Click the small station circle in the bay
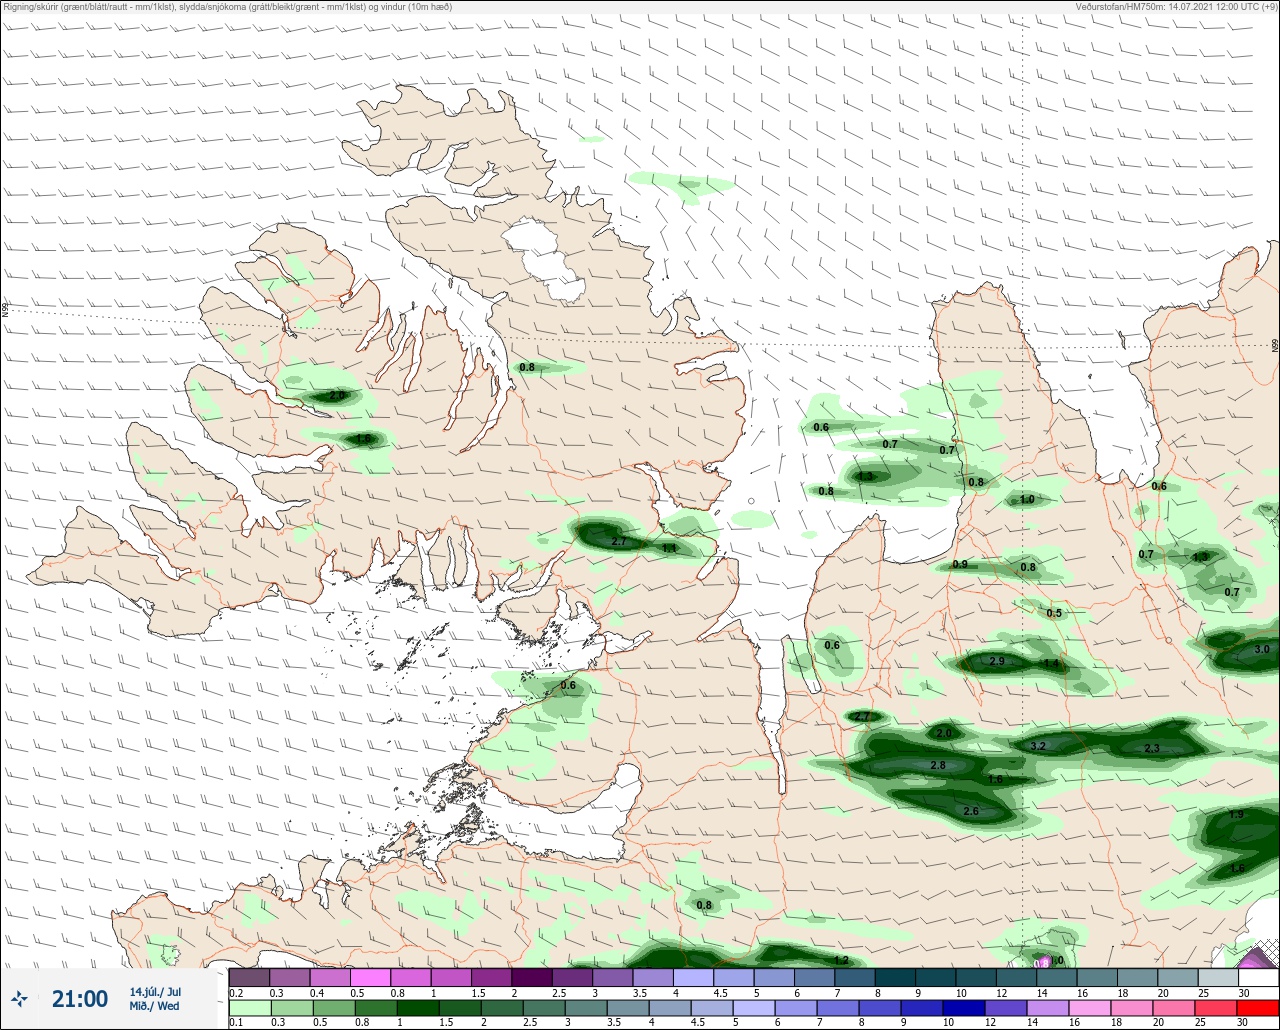Image resolution: width=1280 pixels, height=1030 pixels. 750,501
